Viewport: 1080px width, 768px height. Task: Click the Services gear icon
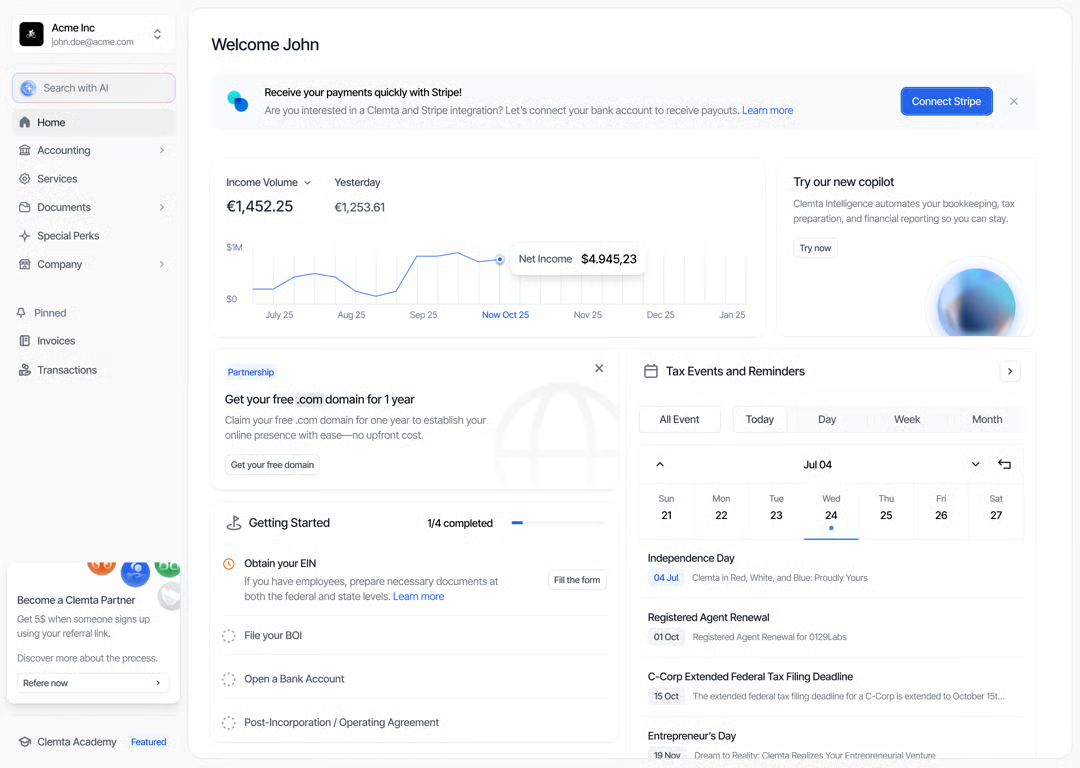[x=25, y=178]
